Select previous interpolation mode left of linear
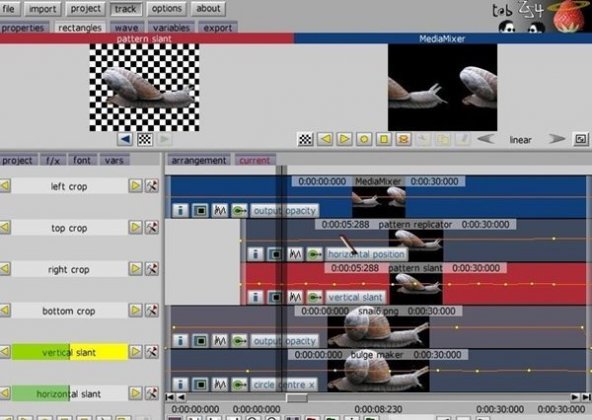Image resolution: width=592 pixels, height=420 pixels. tap(486, 139)
